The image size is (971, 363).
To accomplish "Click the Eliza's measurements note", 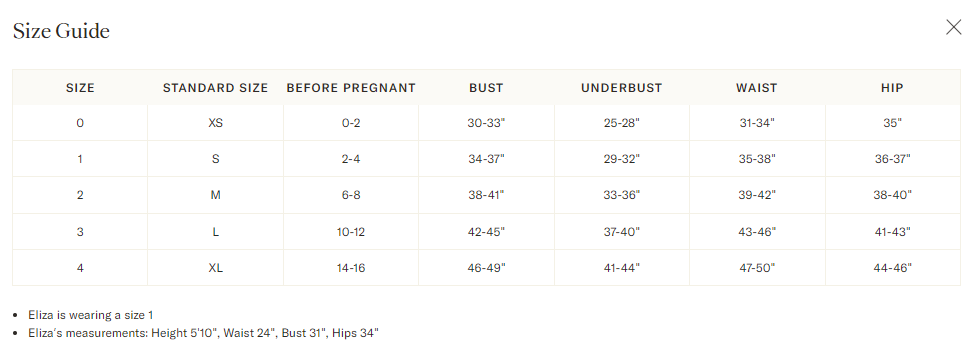I will pyautogui.click(x=203, y=333).
